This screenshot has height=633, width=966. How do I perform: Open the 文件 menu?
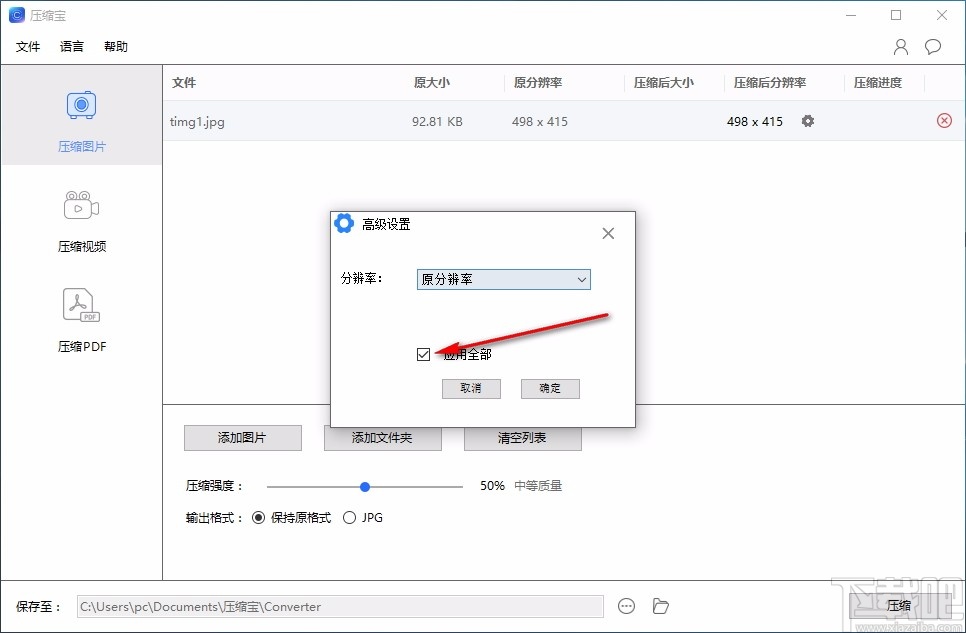pos(28,46)
